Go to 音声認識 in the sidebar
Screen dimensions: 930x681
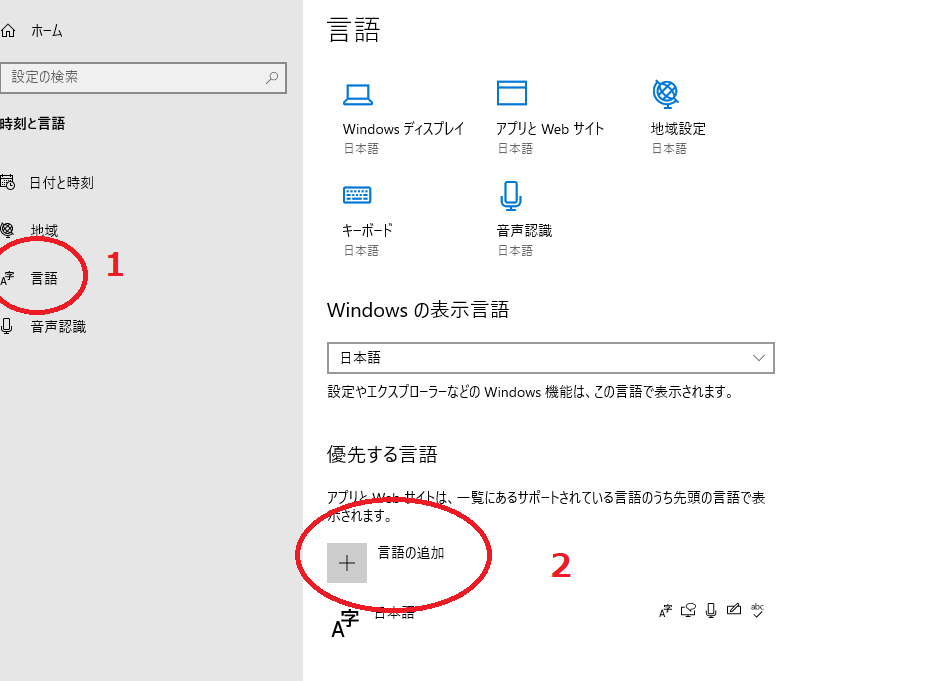(58, 327)
